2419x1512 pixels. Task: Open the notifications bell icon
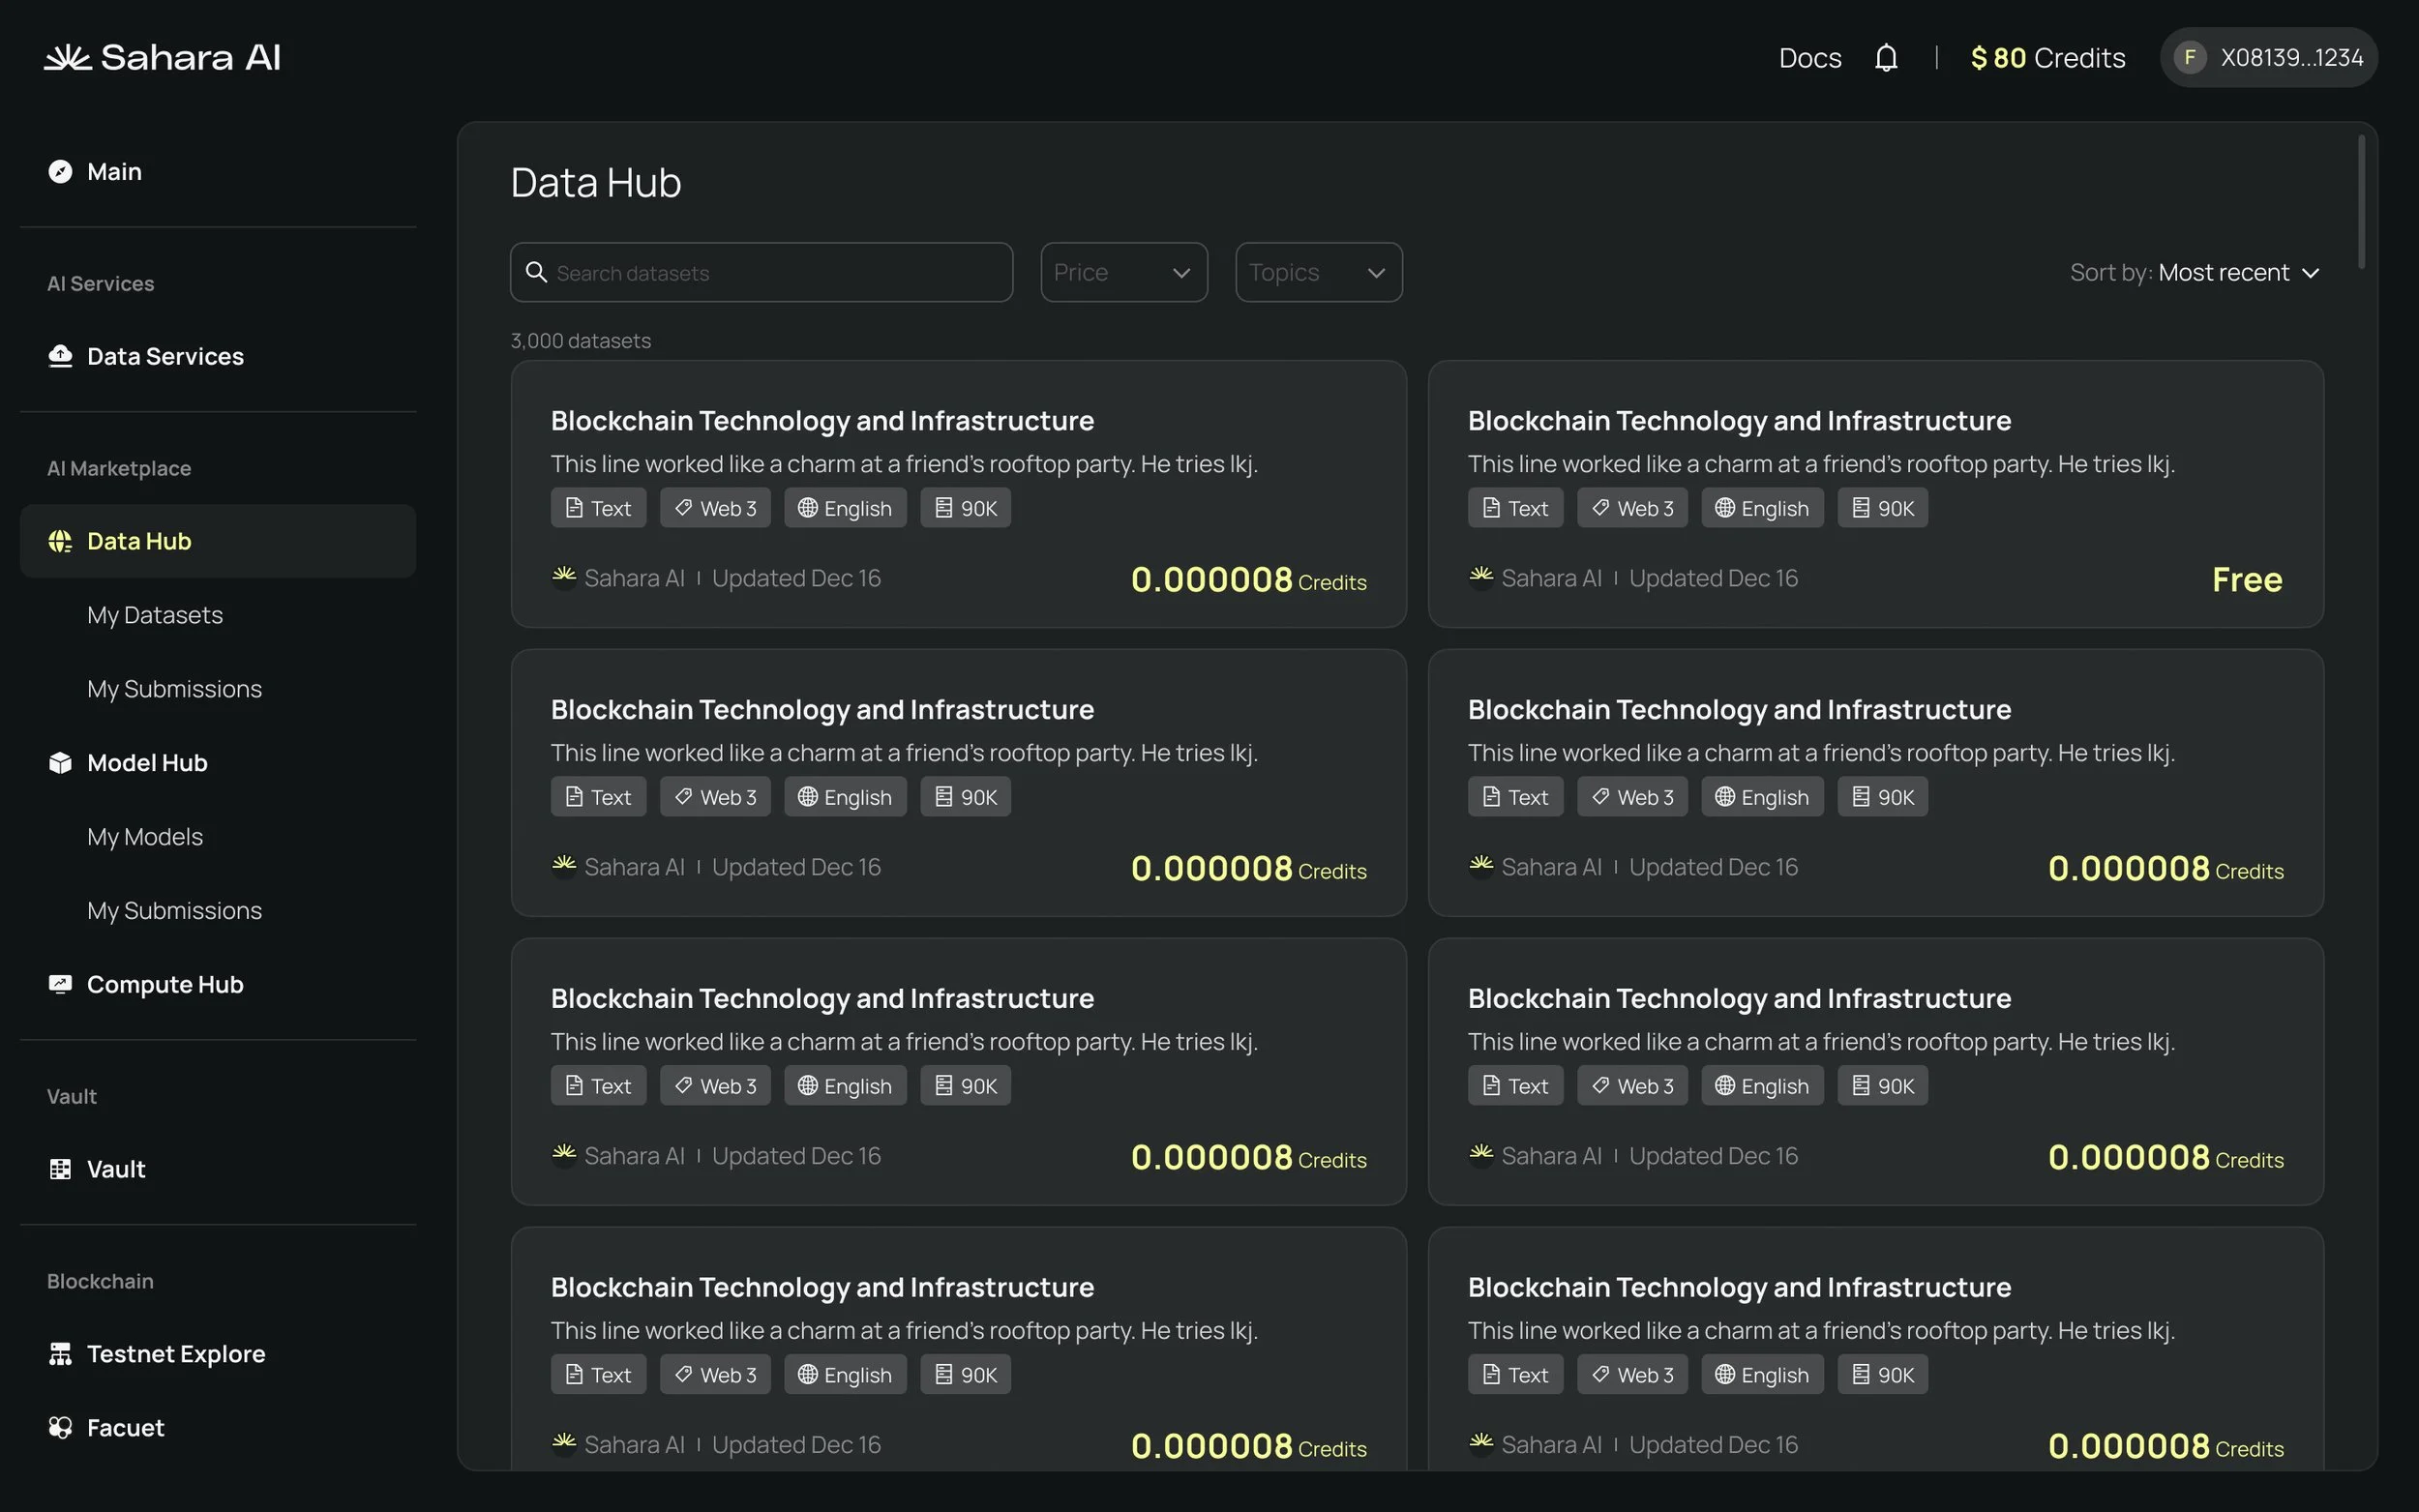click(1885, 58)
